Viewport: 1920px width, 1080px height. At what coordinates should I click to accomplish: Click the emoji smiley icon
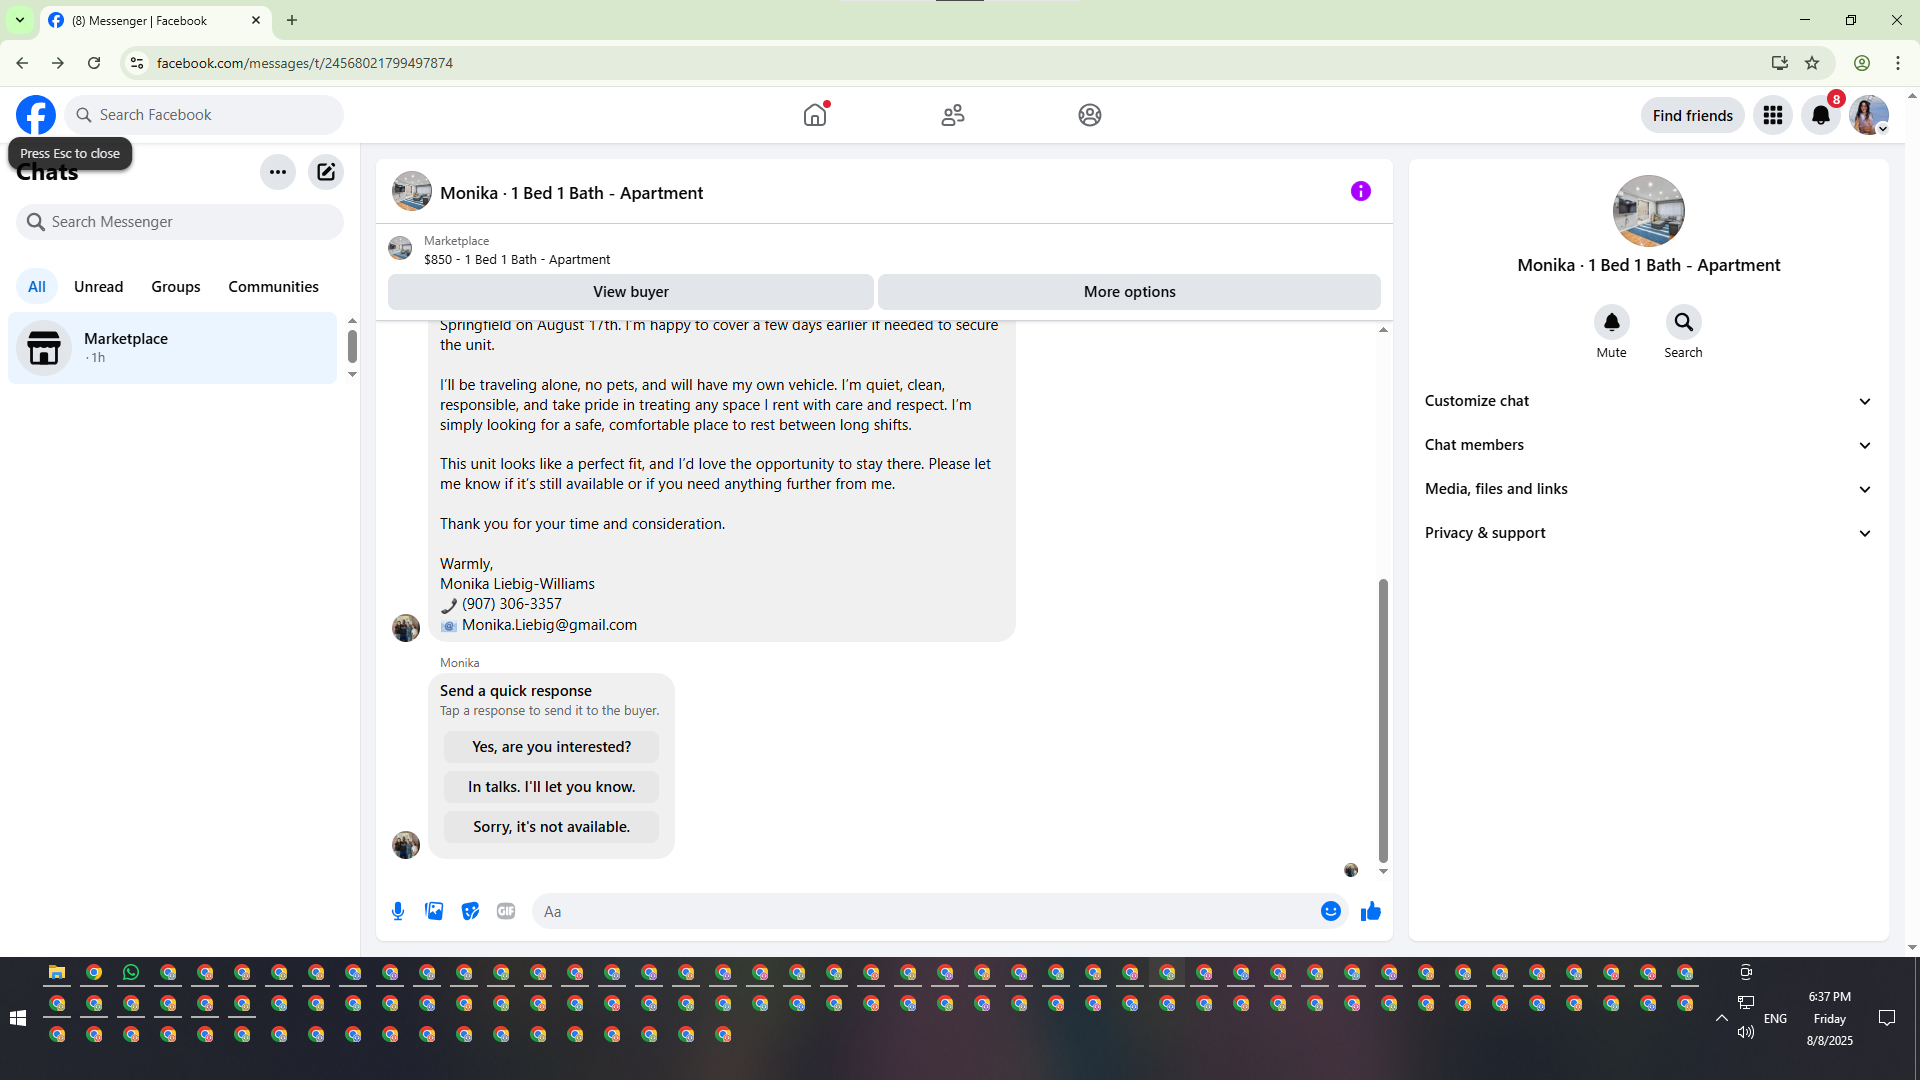point(1330,911)
